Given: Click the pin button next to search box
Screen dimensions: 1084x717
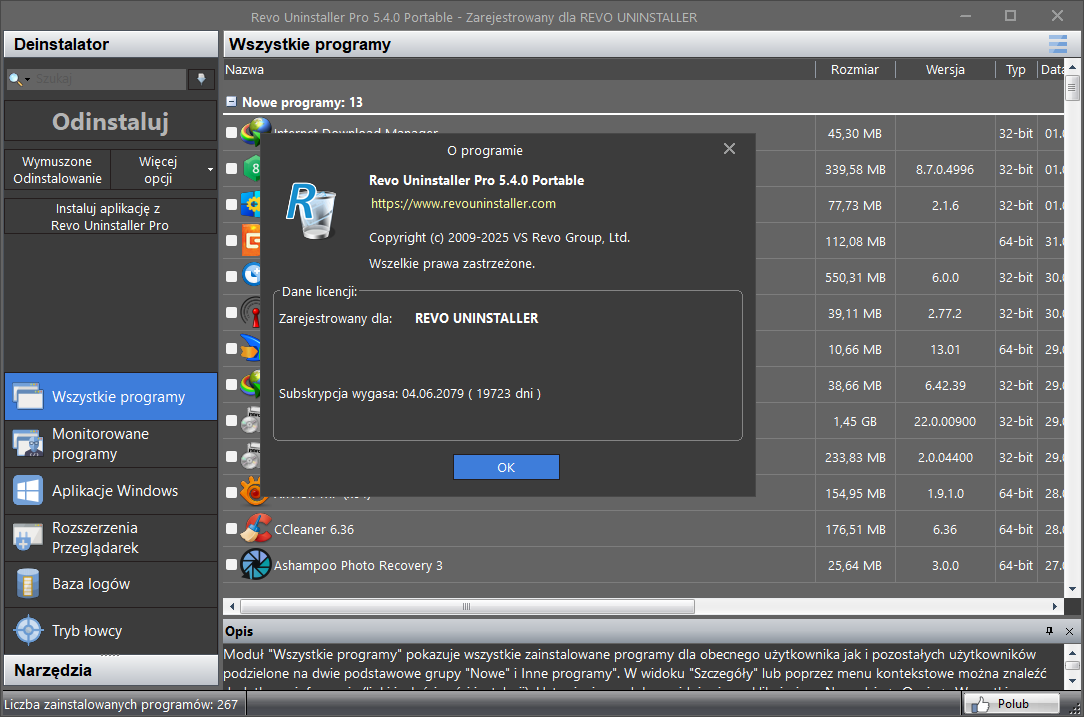Looking at the screenshot, I should [201, 79].
